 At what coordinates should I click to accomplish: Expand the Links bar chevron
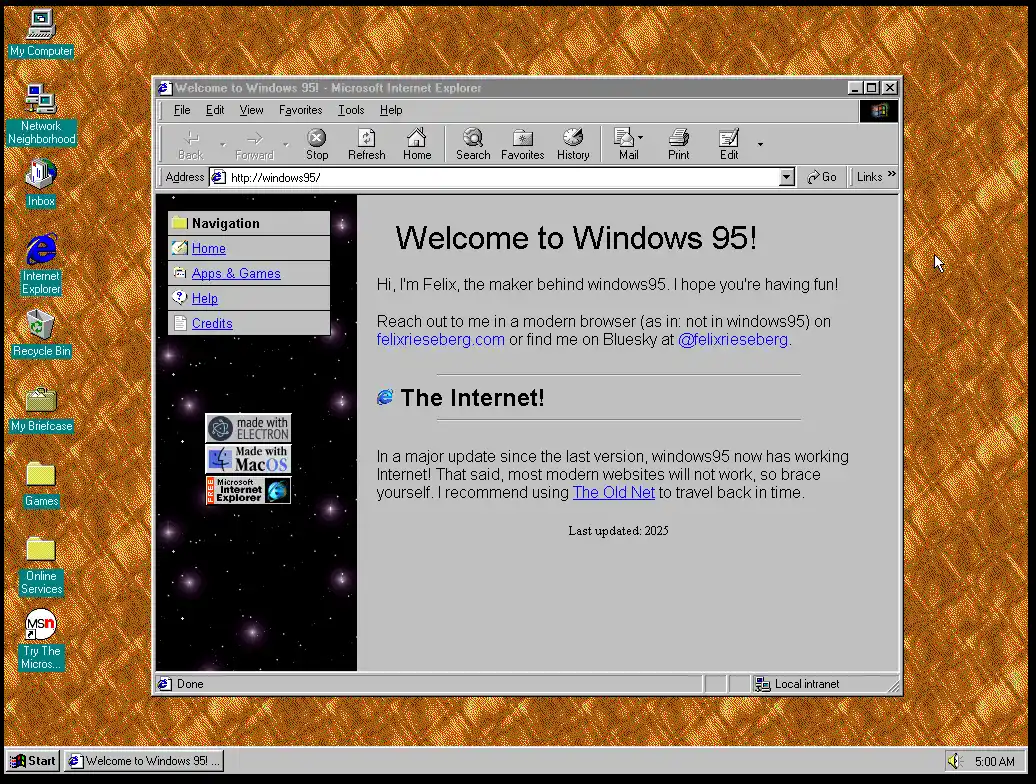click(891, 174)
